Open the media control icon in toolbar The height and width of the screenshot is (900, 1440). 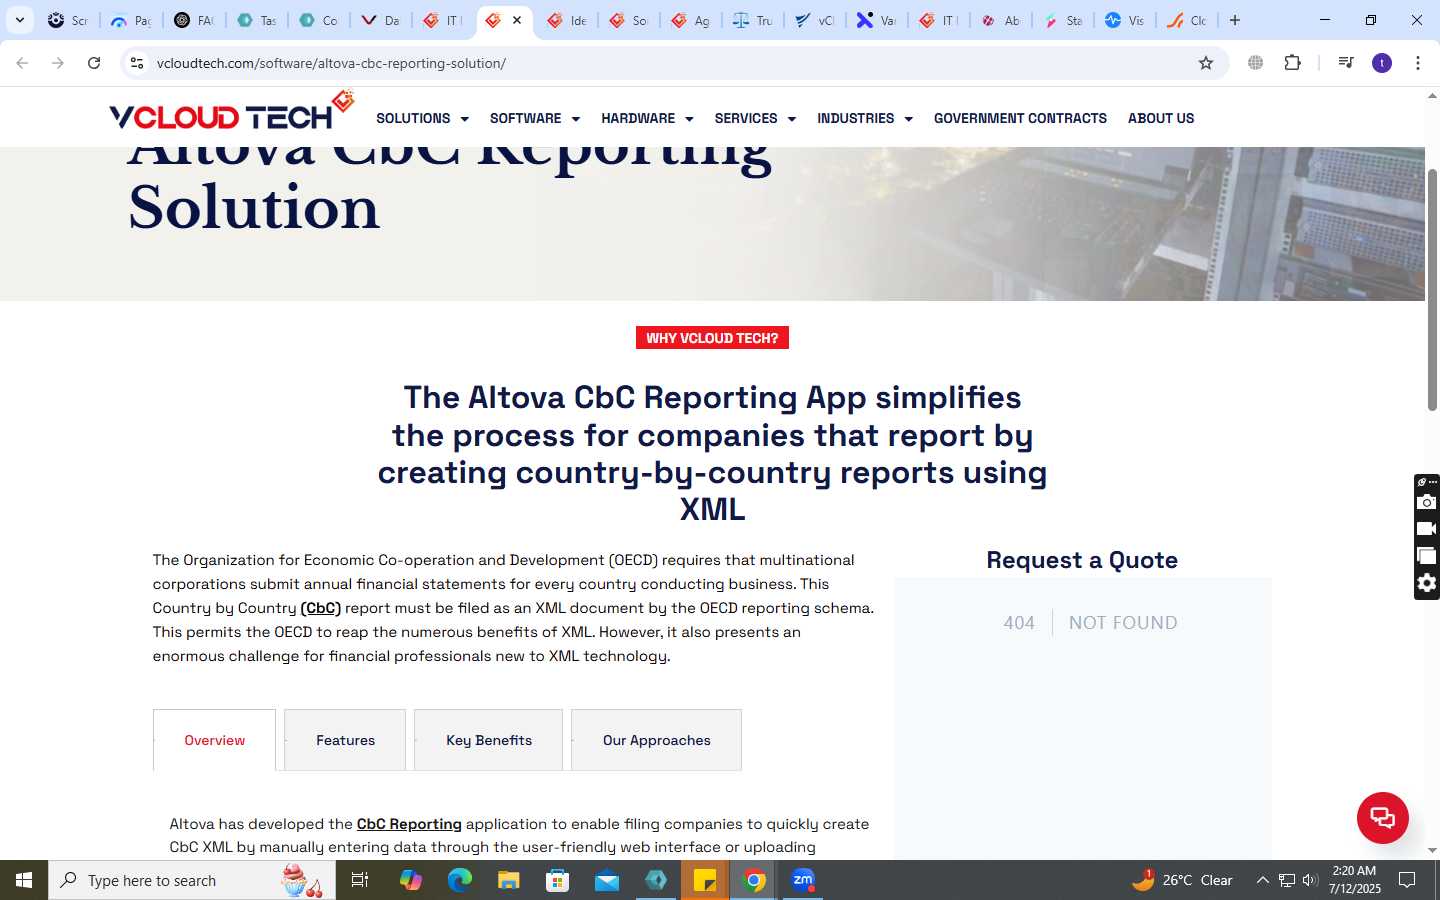(1346, 63)
